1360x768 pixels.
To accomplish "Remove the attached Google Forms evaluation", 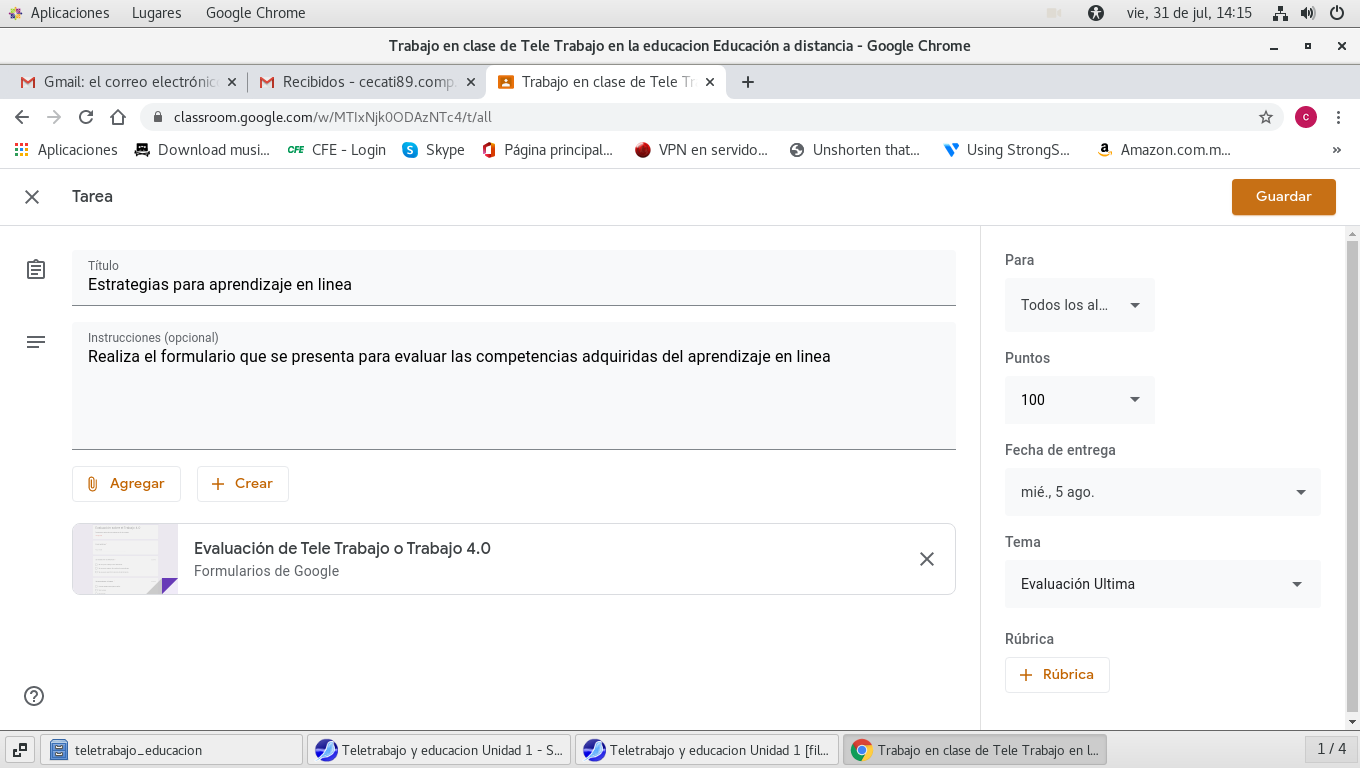I will (x=926, y=559).
